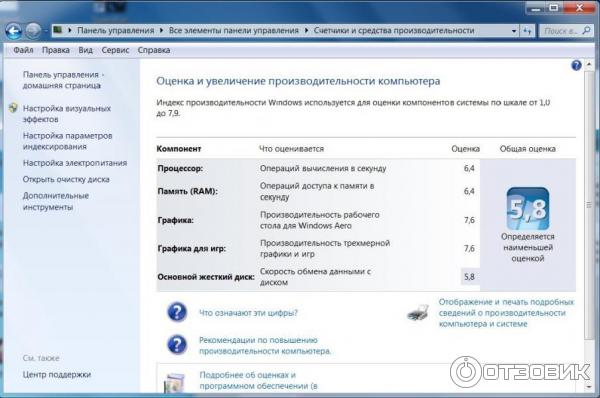Click Подробнее об оценках и программном обеспечении link
The image size is (600, 398).
point(258,380)
